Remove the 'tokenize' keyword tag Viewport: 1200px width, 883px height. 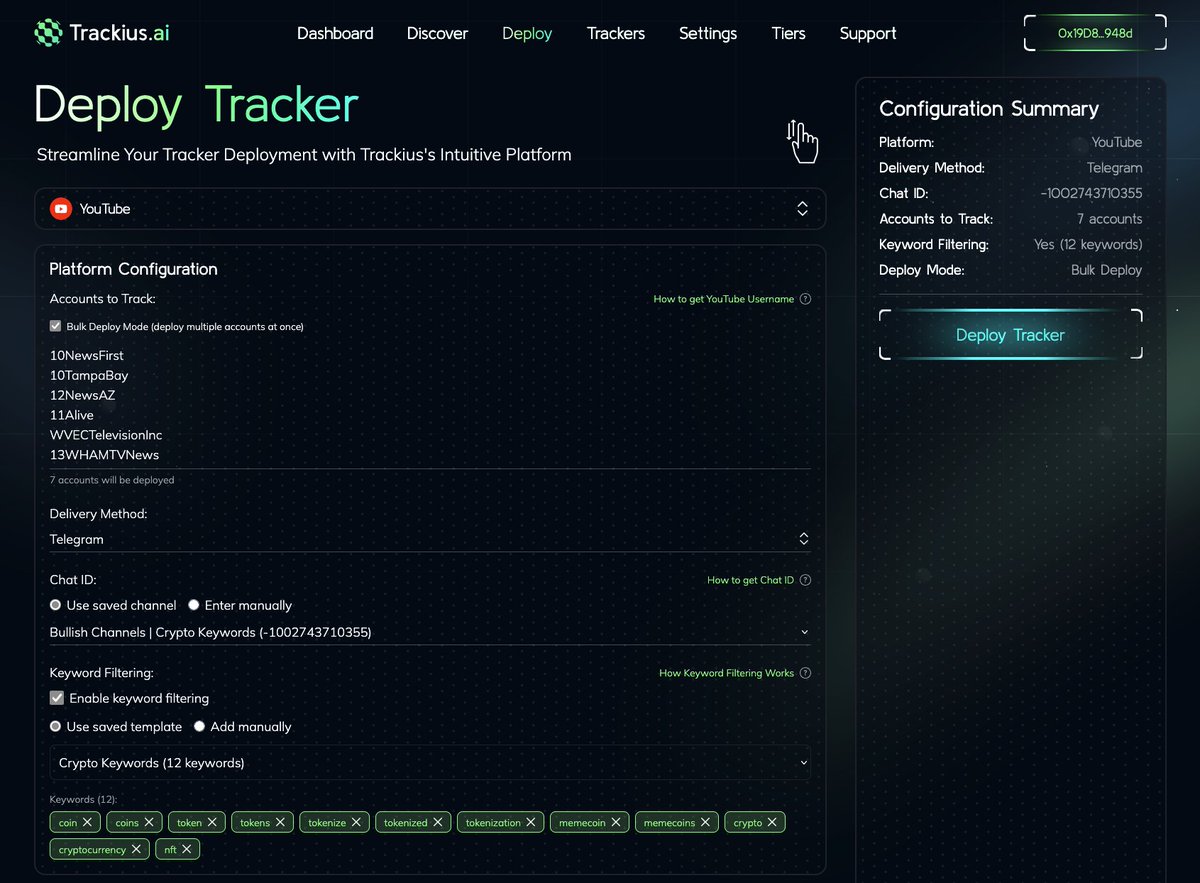coord(356,822)
